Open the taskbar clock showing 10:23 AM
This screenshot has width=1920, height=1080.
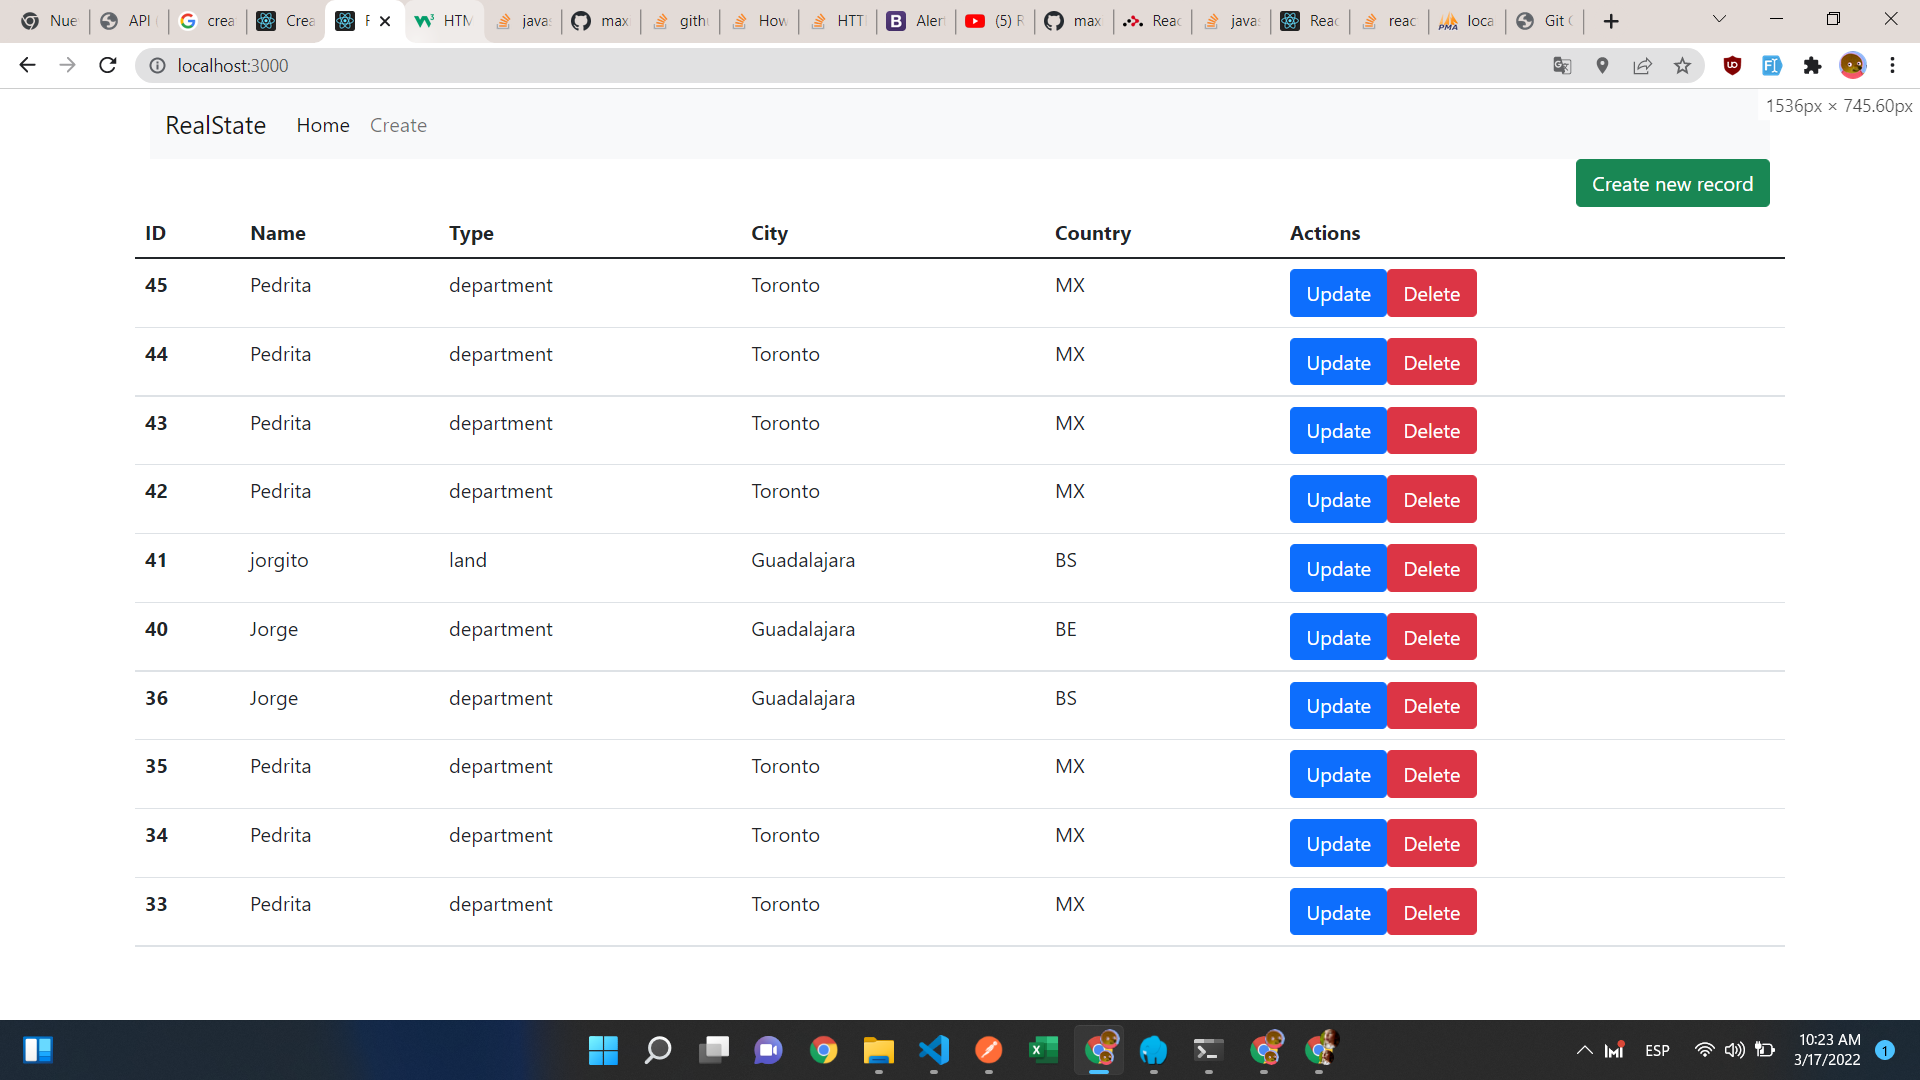pos(1828,1050)
